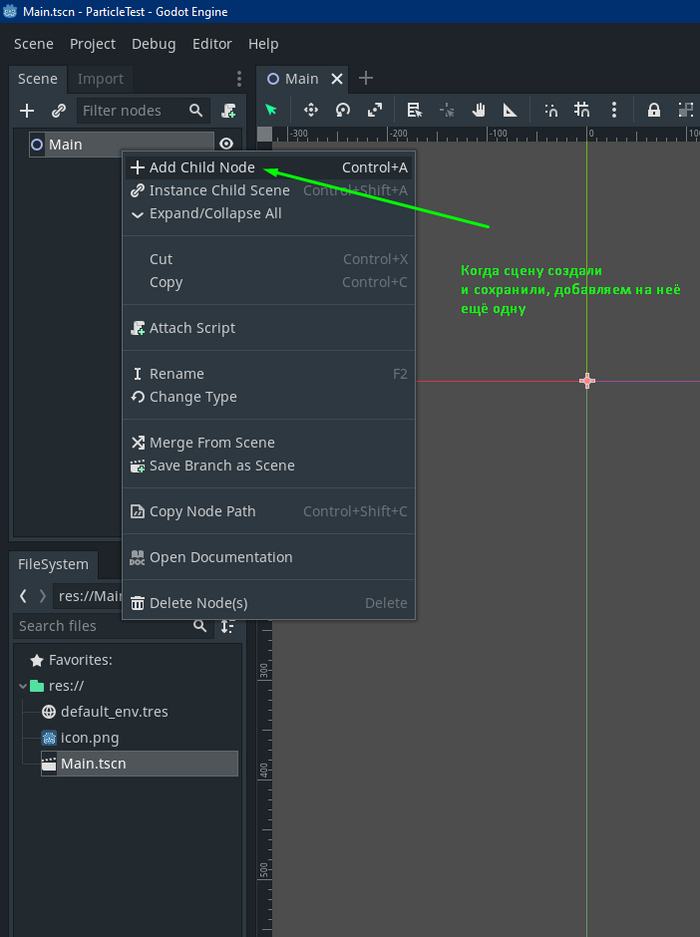The width and height of the screenshot is (700, 937).
Task: Select the Scale mode tool
Action: point(375,110)
